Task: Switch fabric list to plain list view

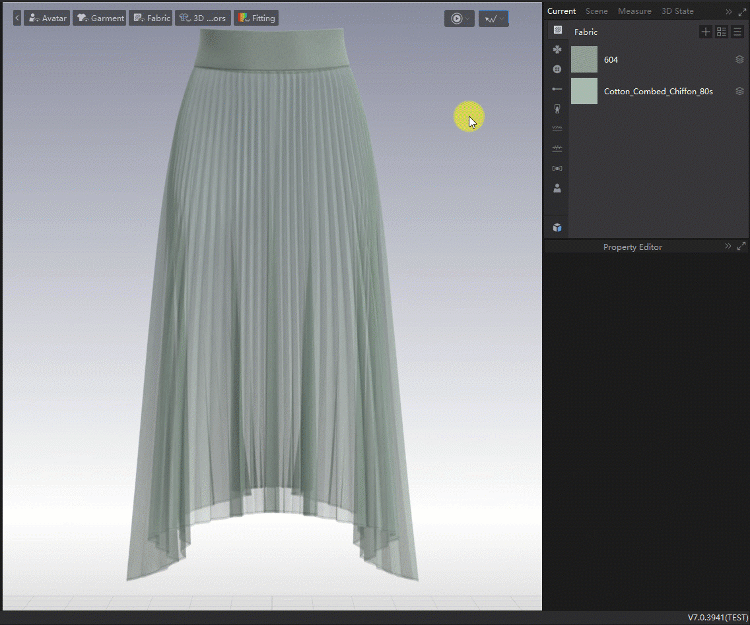Action: pos(737,32)
